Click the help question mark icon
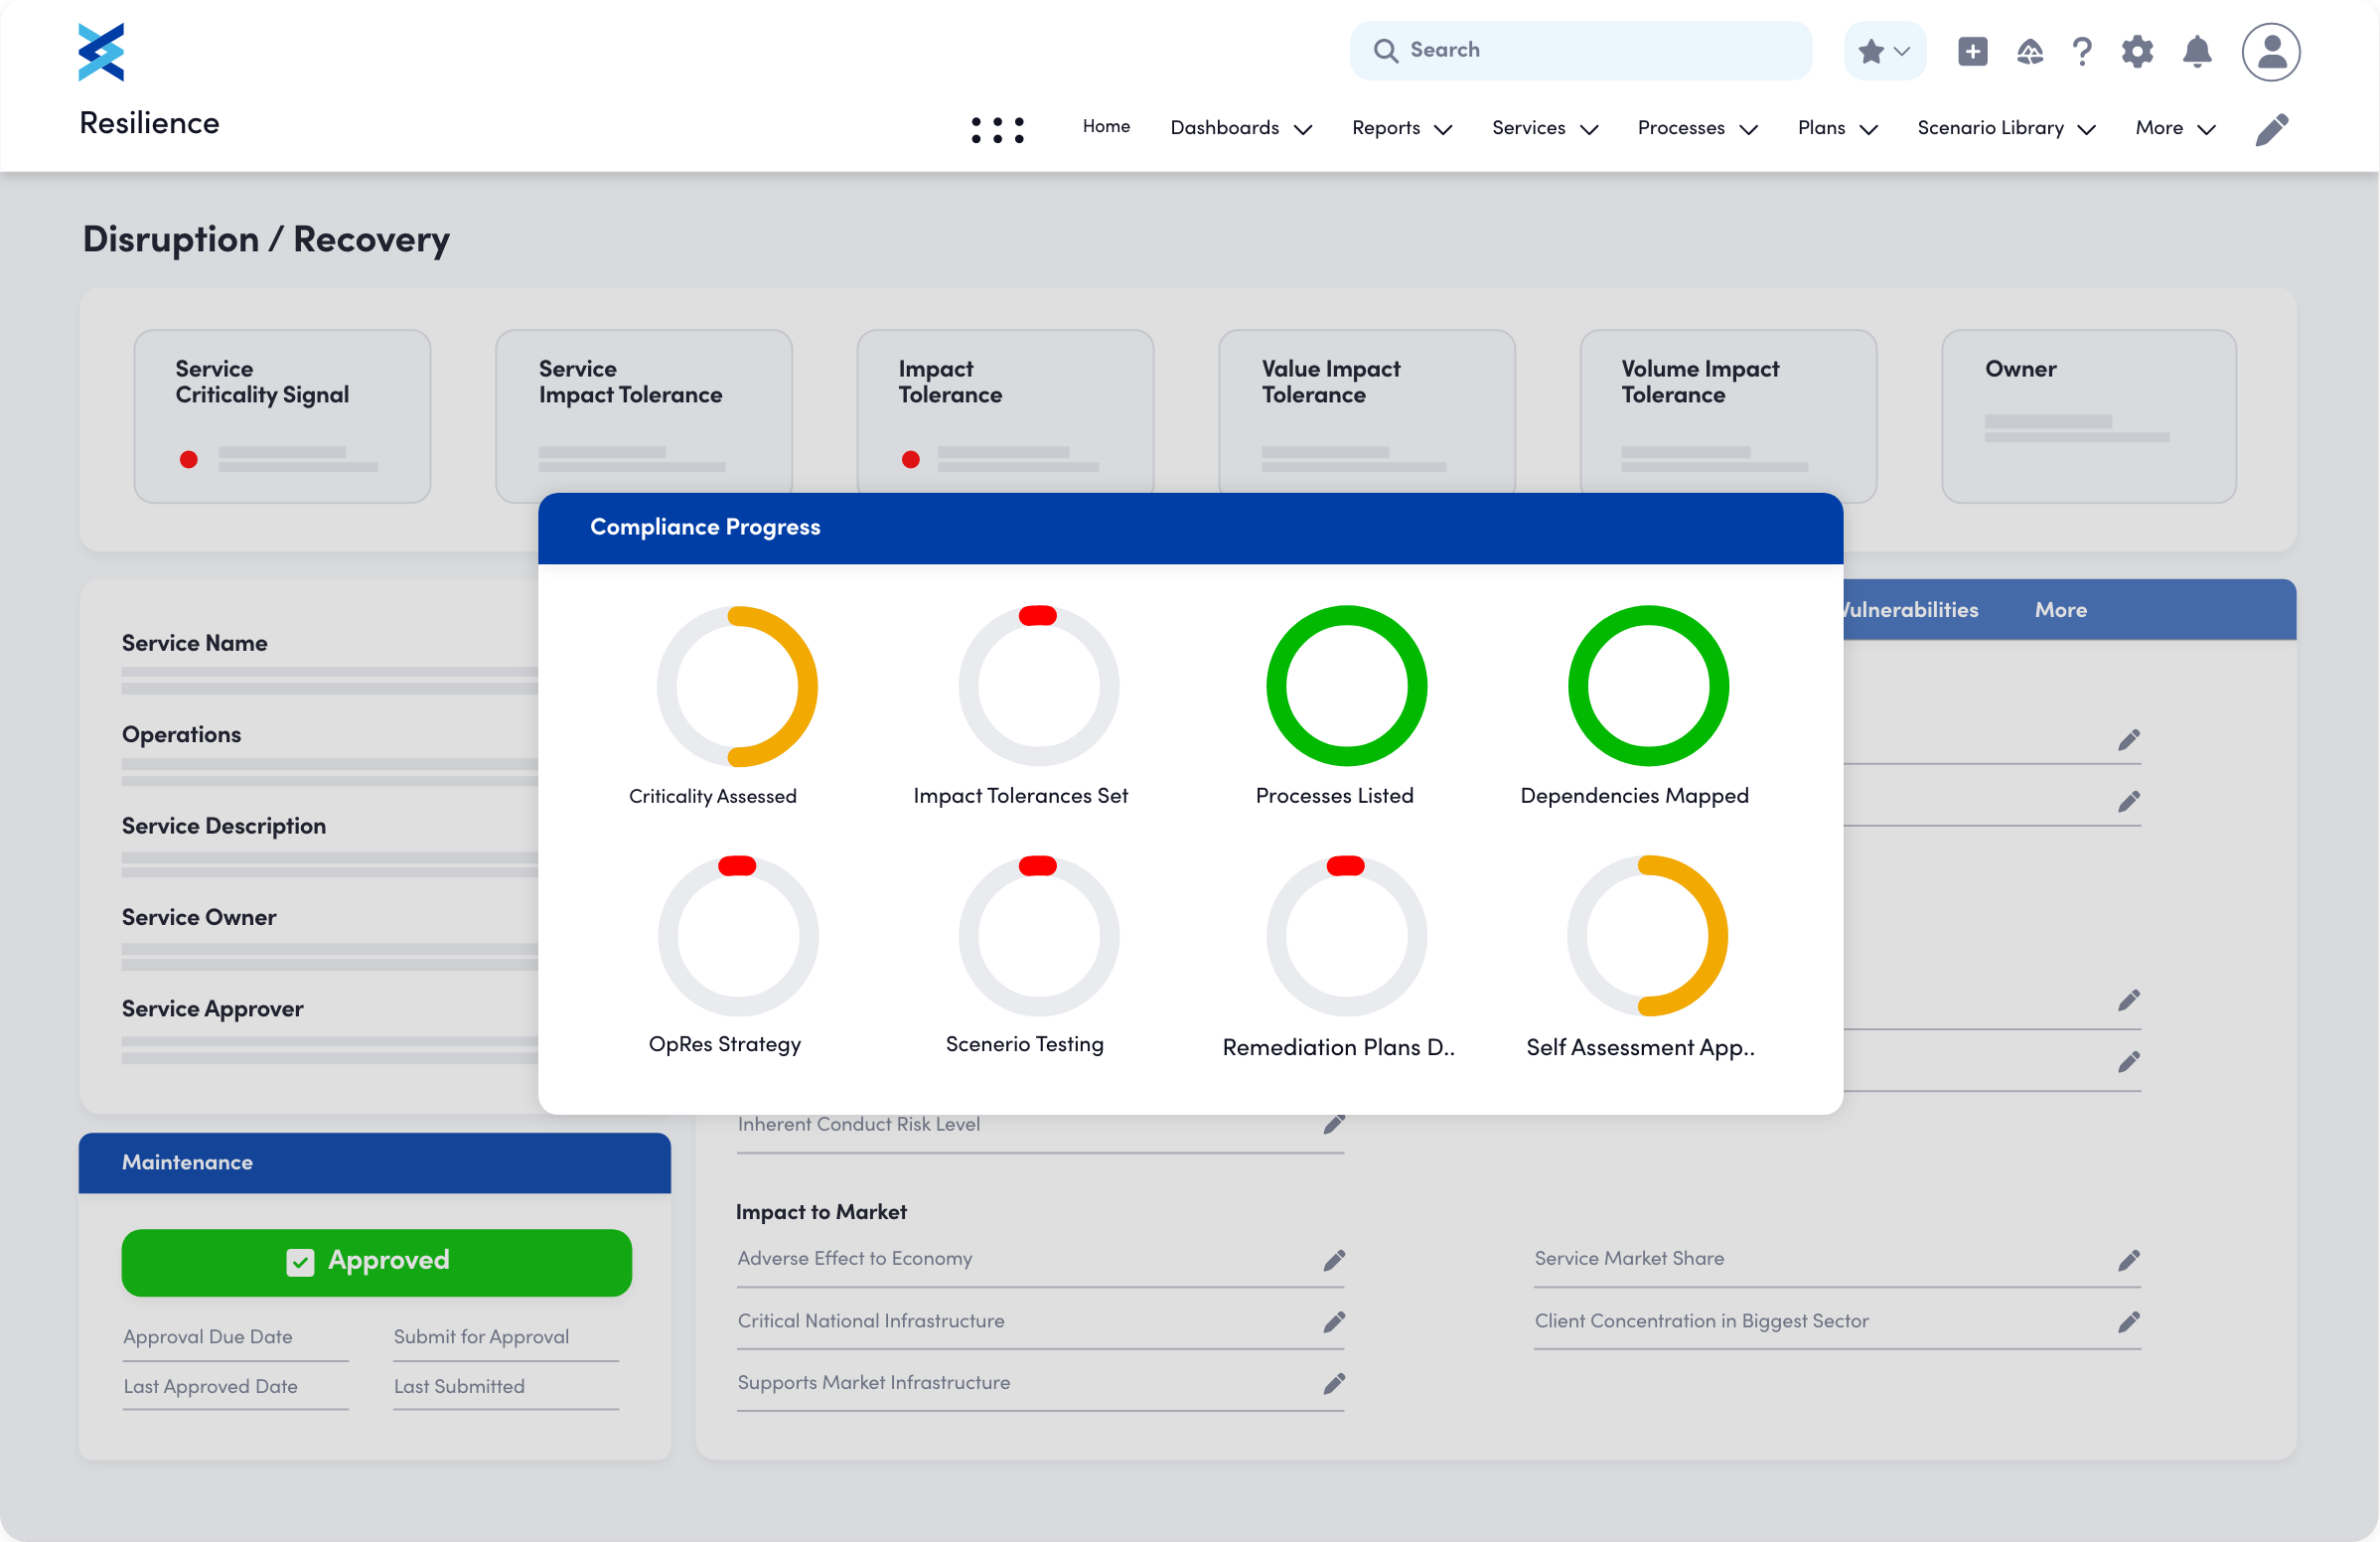Viewport: 2380px width, 1542px height. click(x=2082, y=51)
